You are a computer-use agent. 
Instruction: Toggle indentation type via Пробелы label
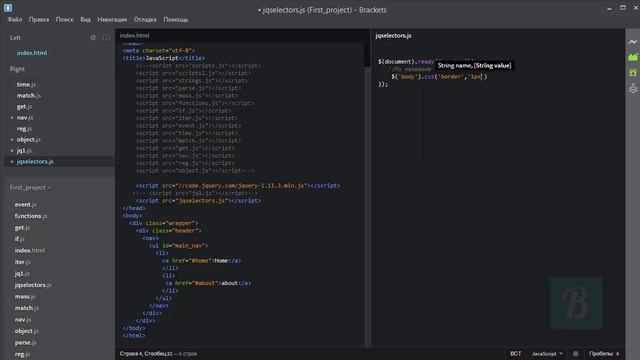(601, 354)
